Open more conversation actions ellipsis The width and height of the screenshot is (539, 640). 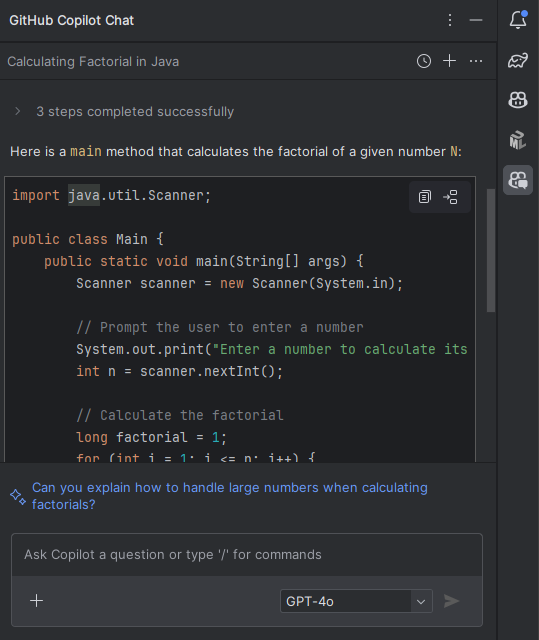476,61
